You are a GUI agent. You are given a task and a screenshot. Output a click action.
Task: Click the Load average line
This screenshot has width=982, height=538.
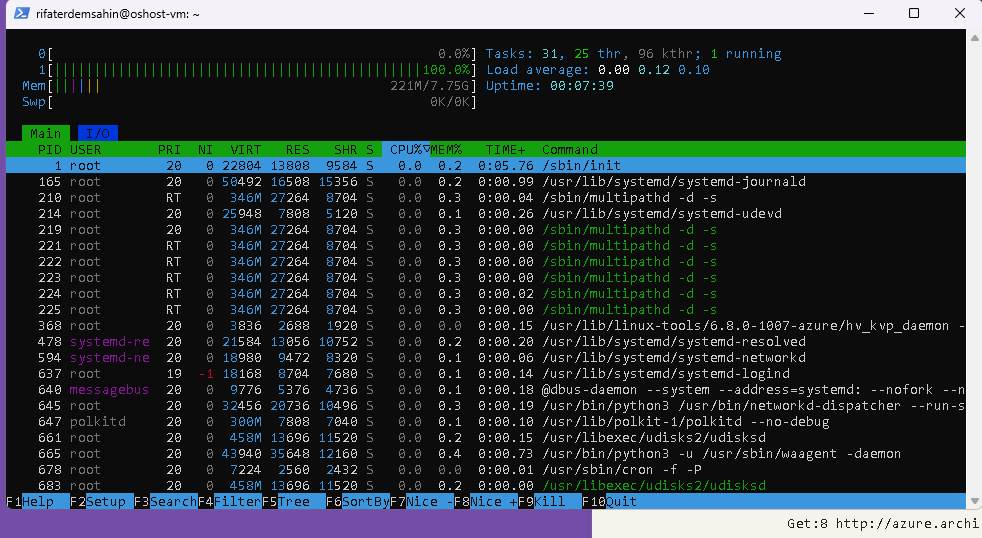tap(597, 70)
